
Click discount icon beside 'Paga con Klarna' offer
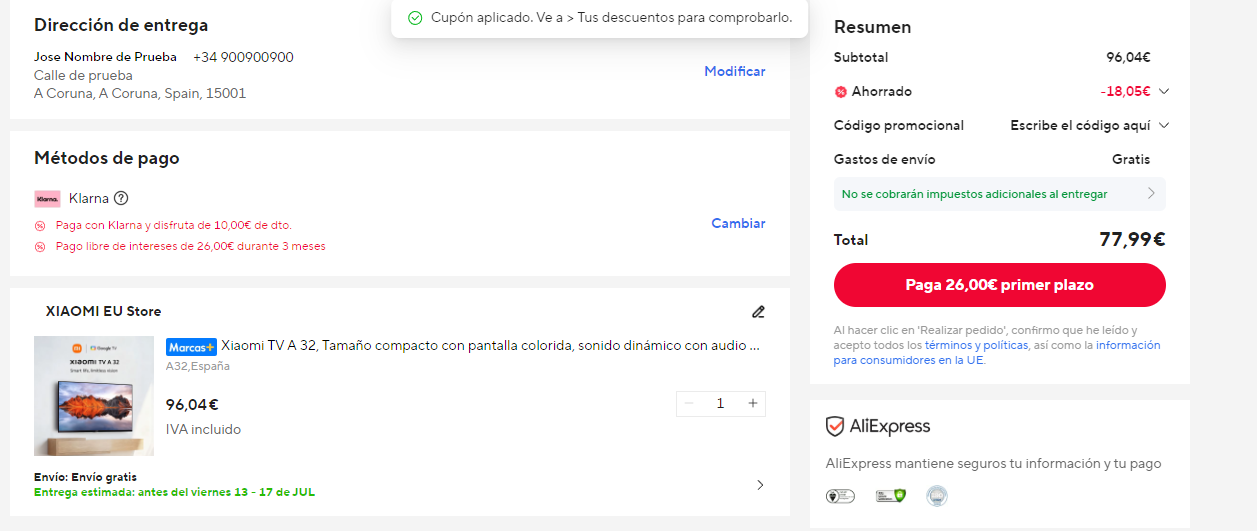40,226
